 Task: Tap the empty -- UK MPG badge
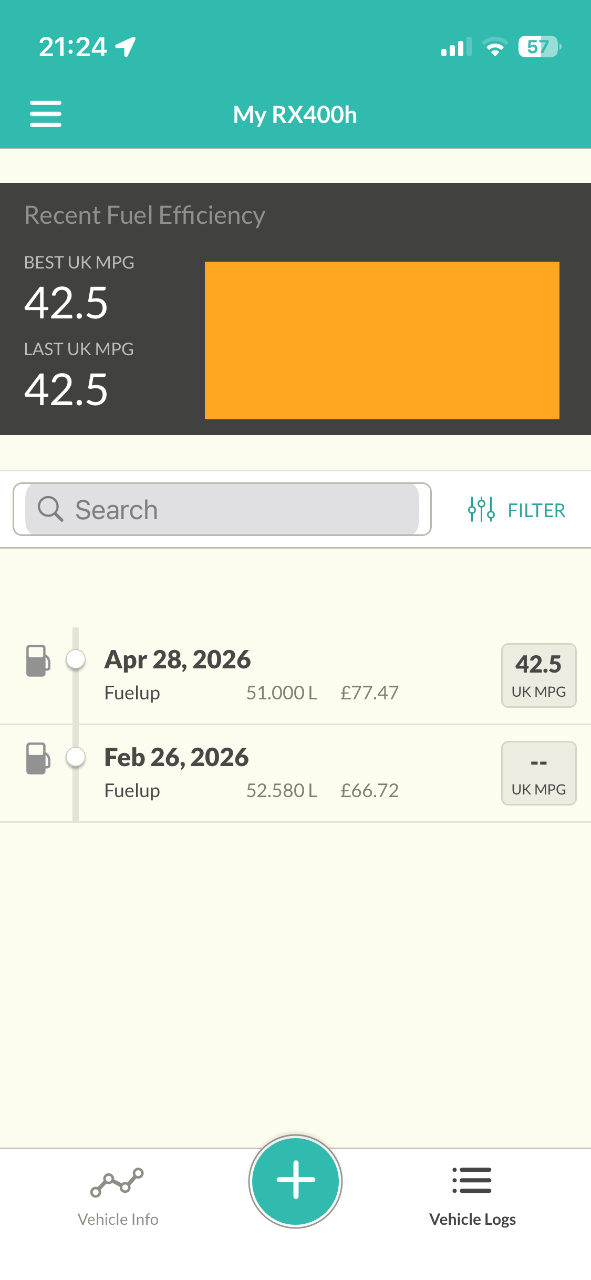(539, 773)
